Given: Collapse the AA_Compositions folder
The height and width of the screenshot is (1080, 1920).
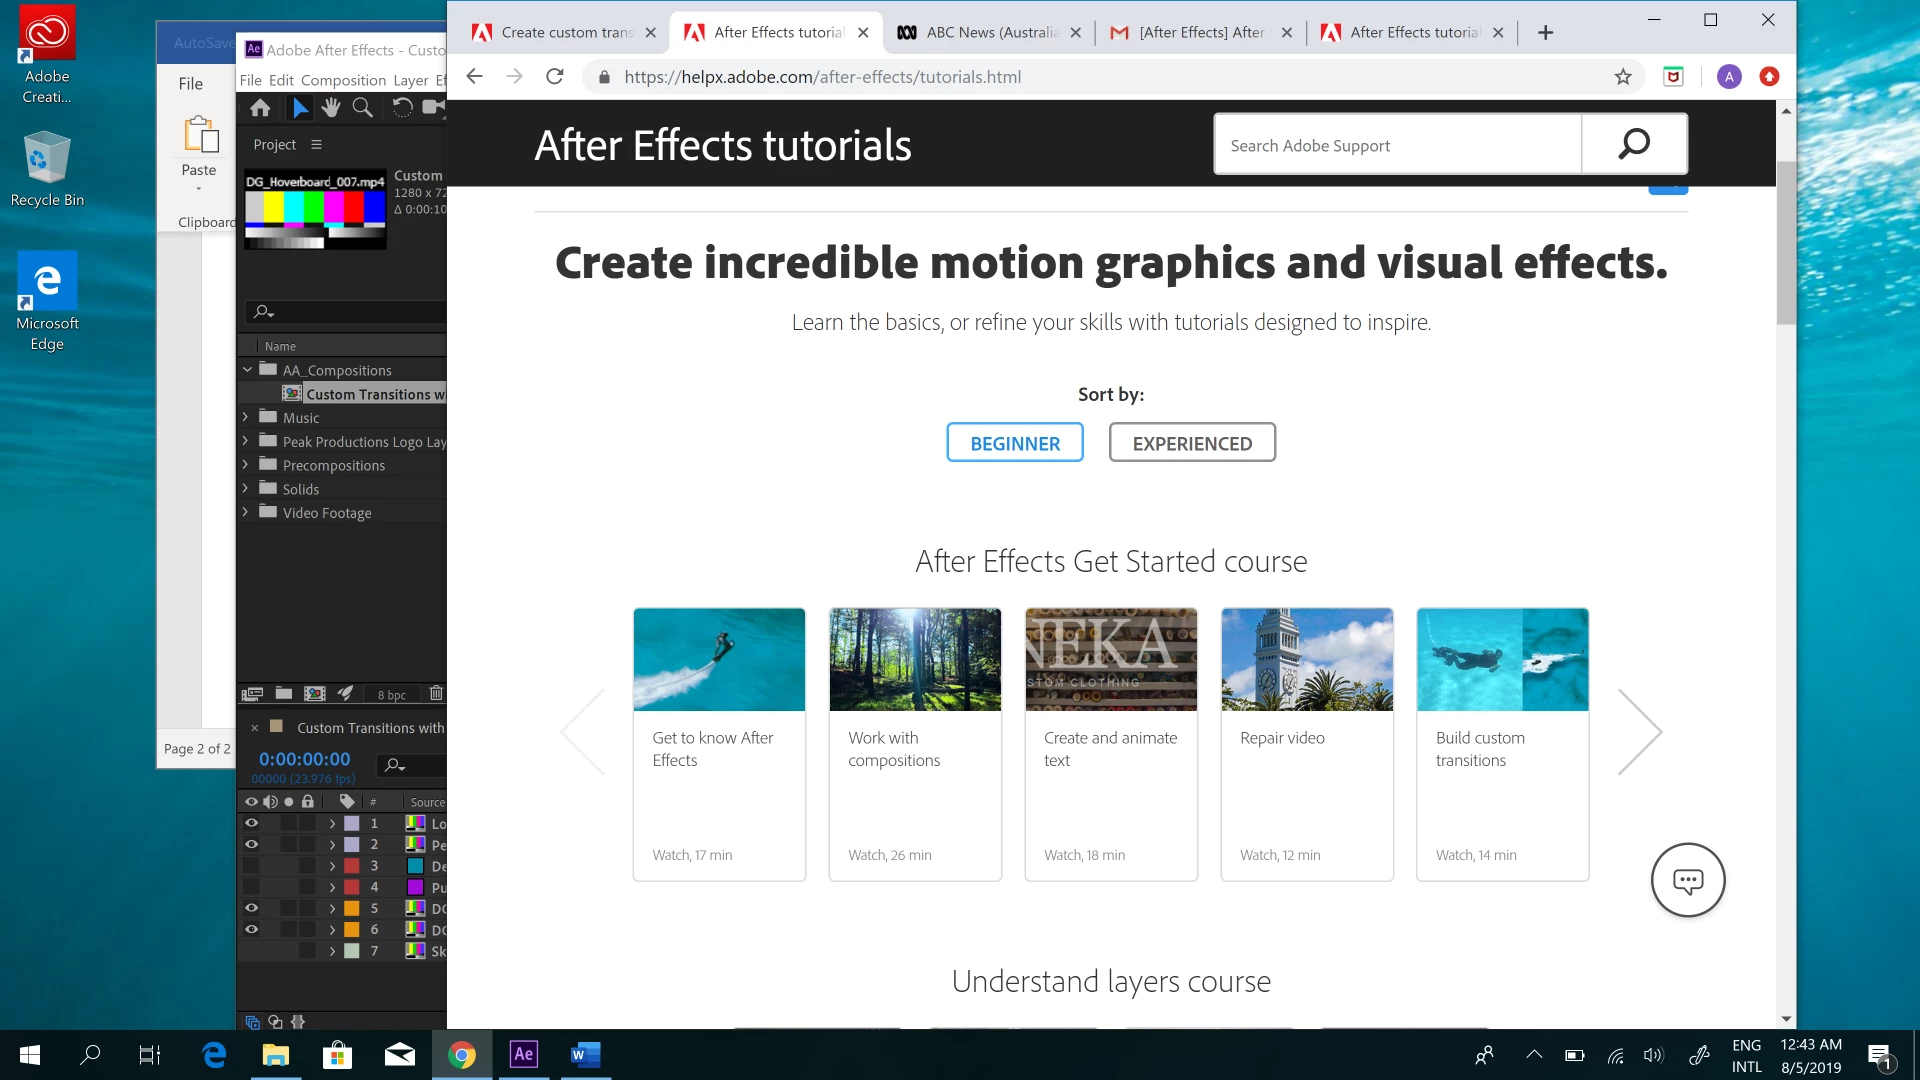Looking at the screenshot, I should (247, 370).
